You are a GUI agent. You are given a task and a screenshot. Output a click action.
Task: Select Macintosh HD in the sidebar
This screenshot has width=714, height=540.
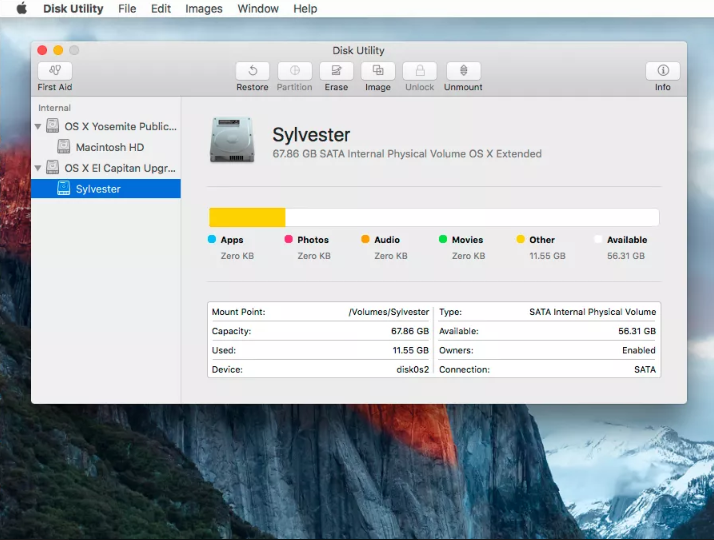106,147
